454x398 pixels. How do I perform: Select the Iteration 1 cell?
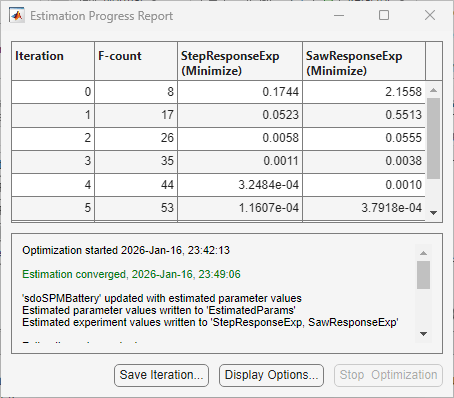[53, 115]
